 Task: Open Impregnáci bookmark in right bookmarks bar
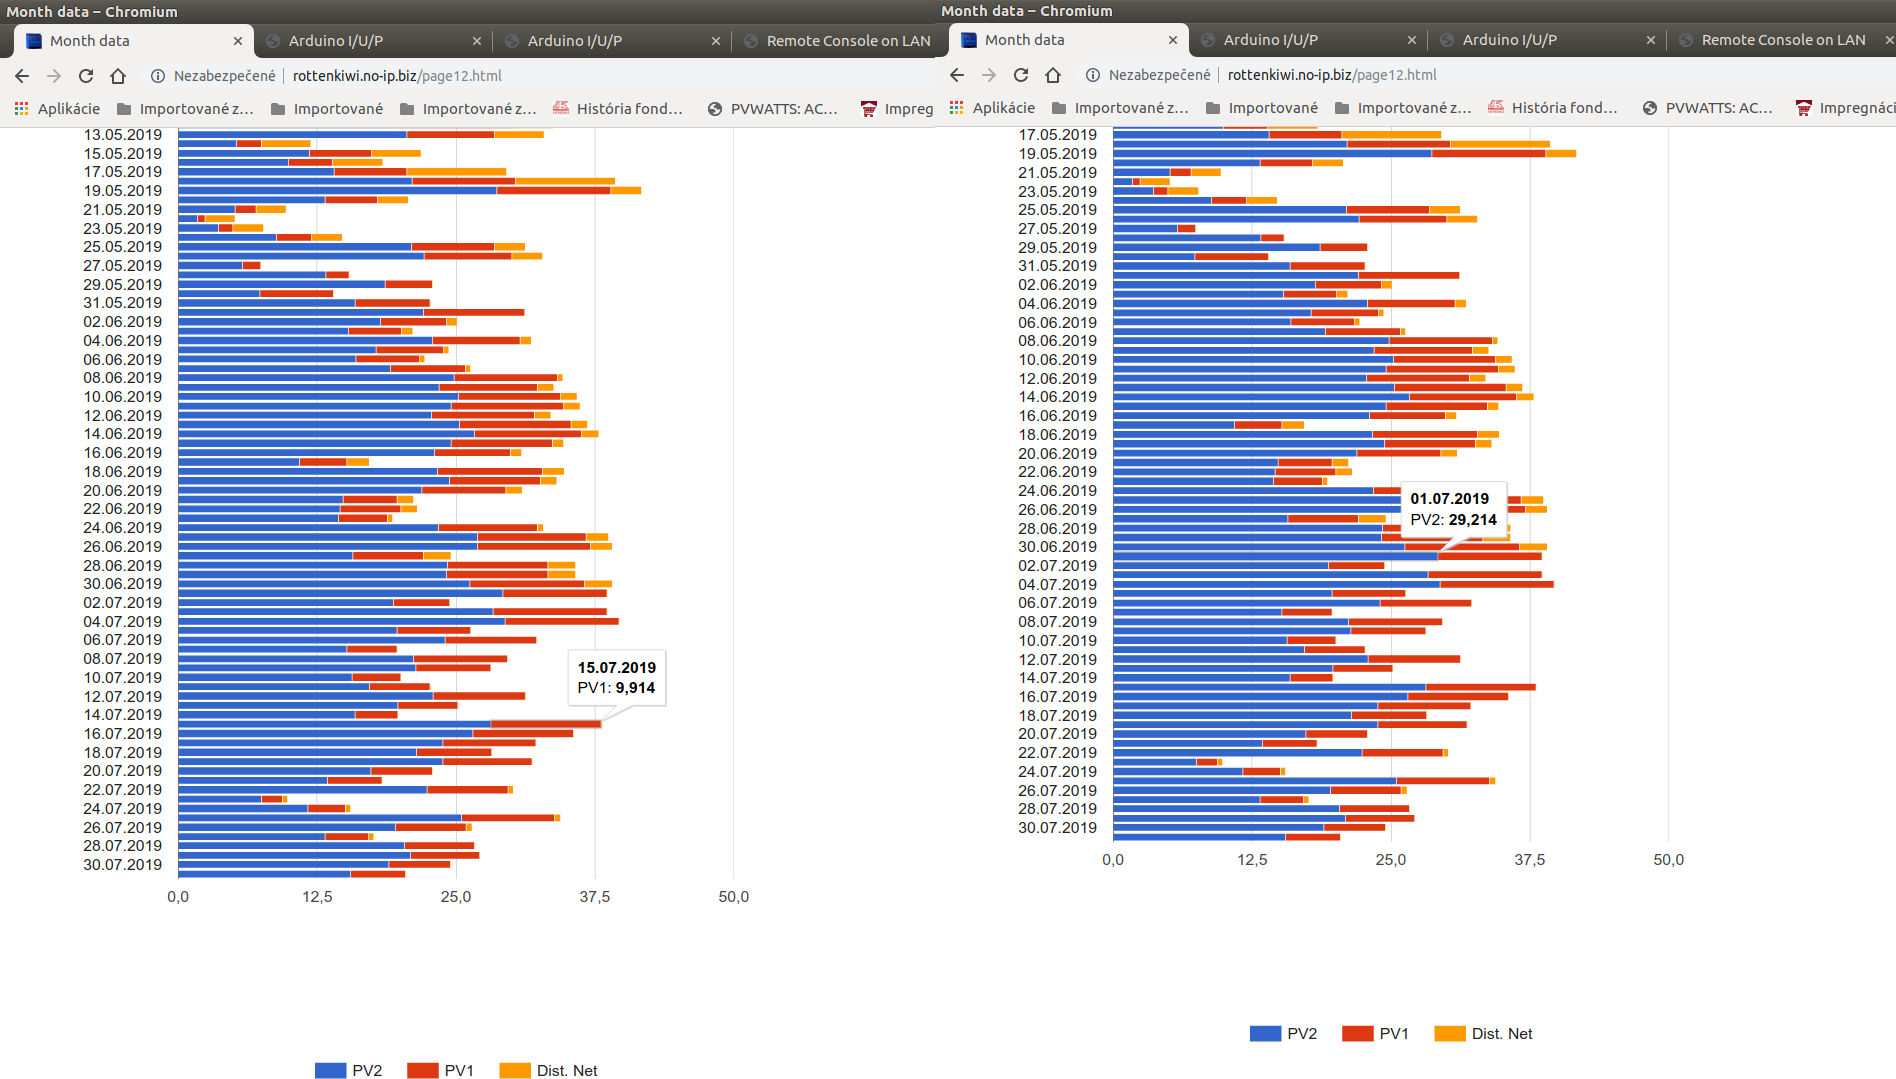(x=1844, y=108)
